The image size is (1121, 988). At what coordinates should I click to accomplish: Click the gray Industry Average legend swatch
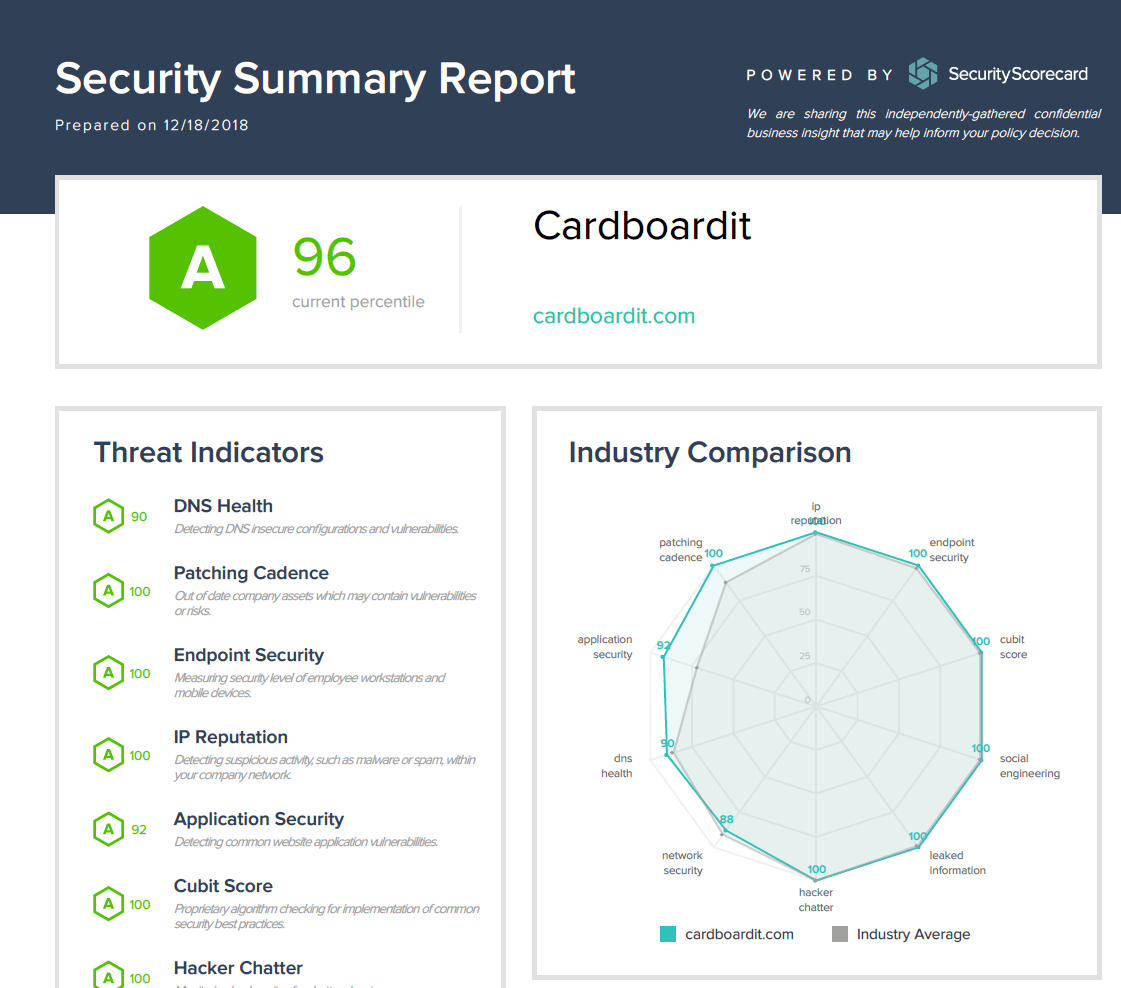840,934
